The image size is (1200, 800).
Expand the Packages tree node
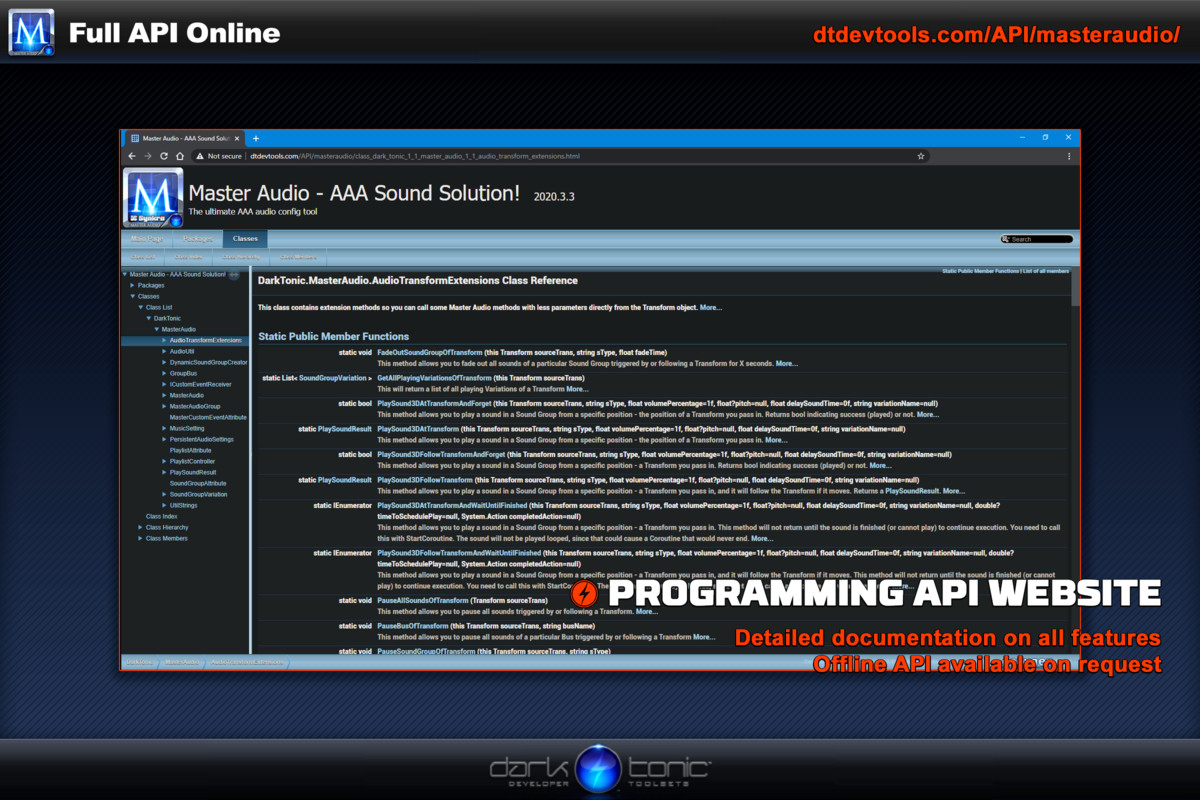pos(132,285)
